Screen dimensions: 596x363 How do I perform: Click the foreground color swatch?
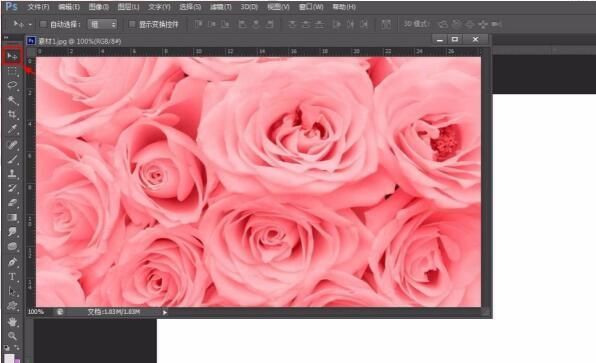click(9, 358)
